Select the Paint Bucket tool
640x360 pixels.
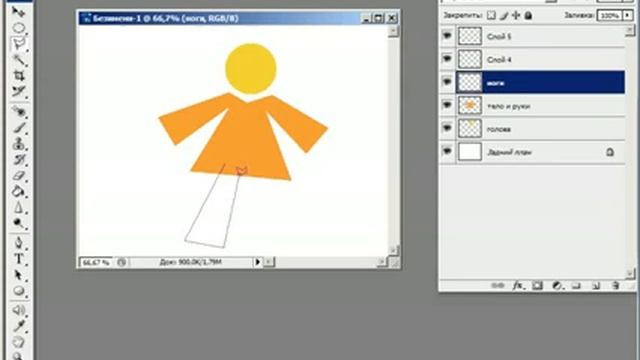[x=18, y=191]
